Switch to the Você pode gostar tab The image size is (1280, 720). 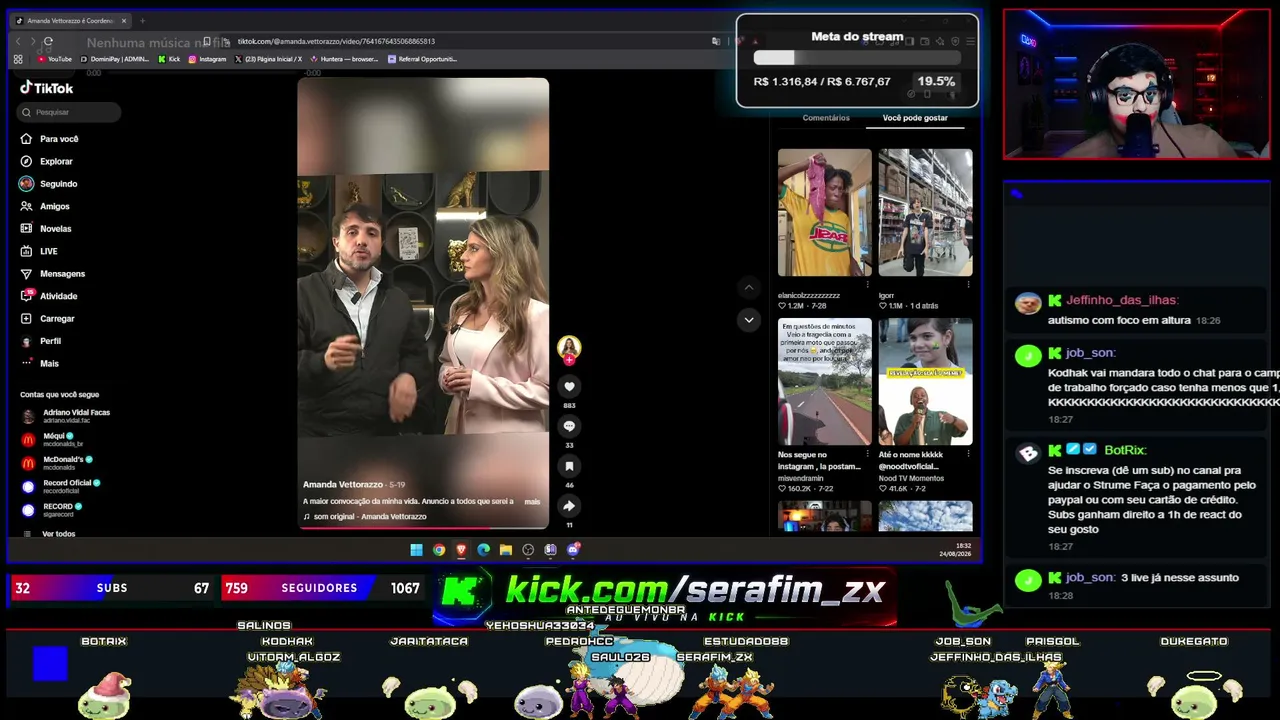[x=915, y=118]
